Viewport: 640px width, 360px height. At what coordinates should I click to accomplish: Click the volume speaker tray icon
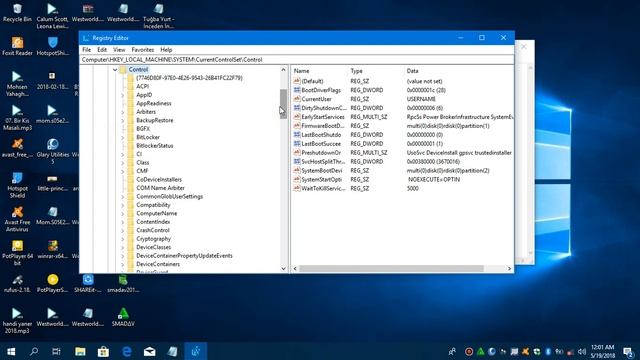[582, 351]
